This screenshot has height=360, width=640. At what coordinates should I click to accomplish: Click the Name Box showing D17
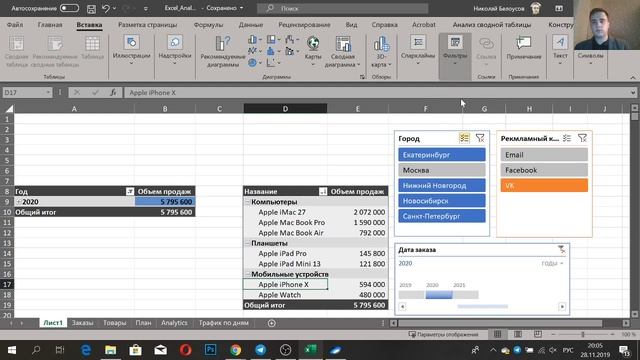27,93
